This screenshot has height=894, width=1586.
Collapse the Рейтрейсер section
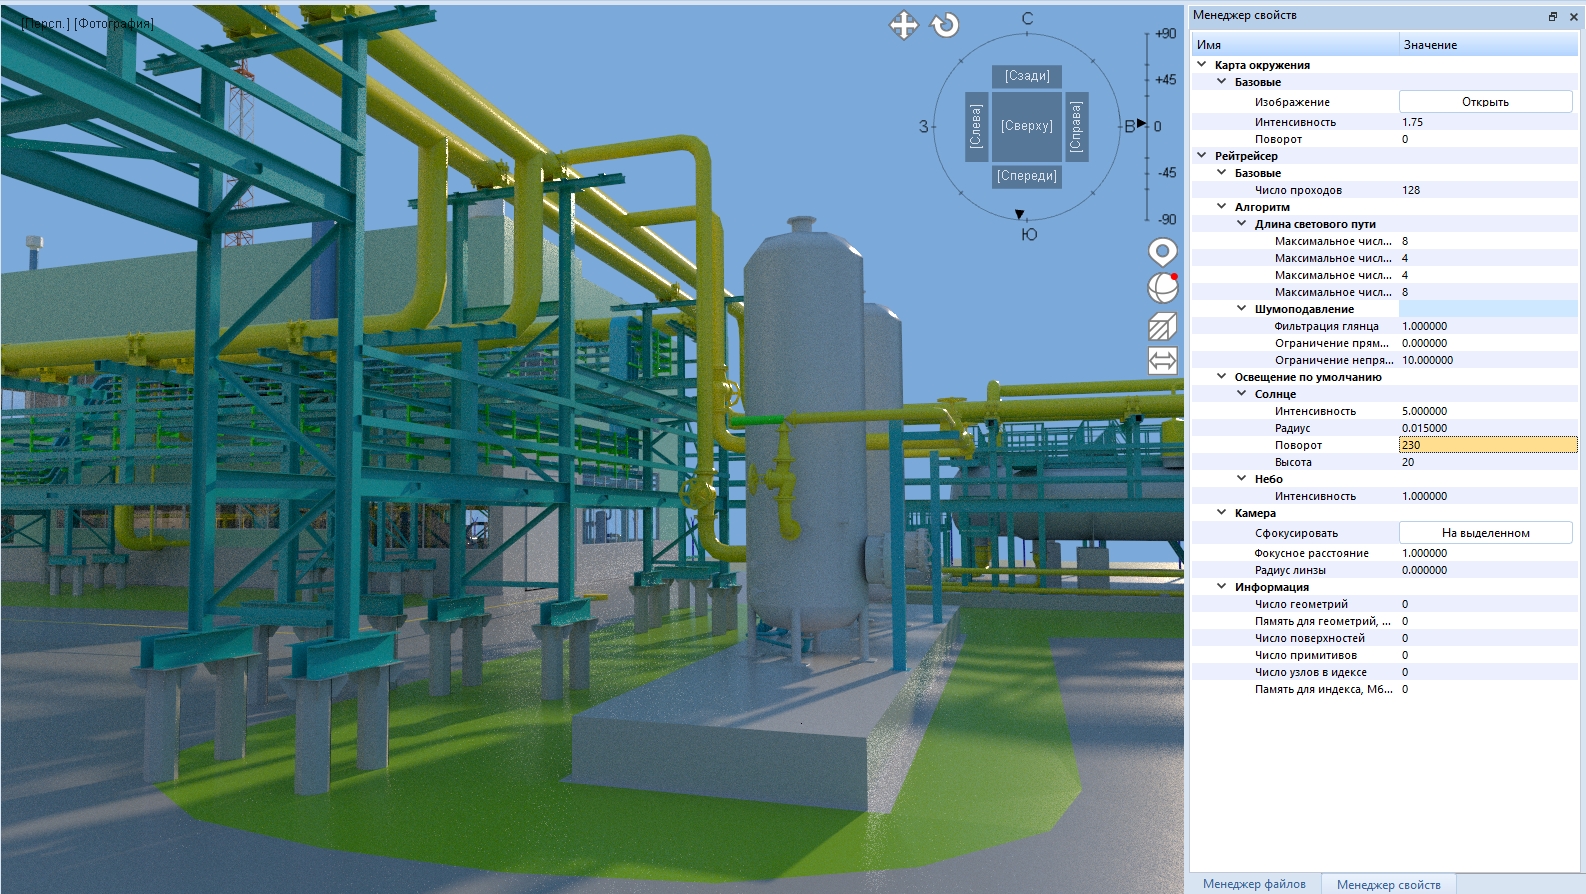click(1202, 156)
